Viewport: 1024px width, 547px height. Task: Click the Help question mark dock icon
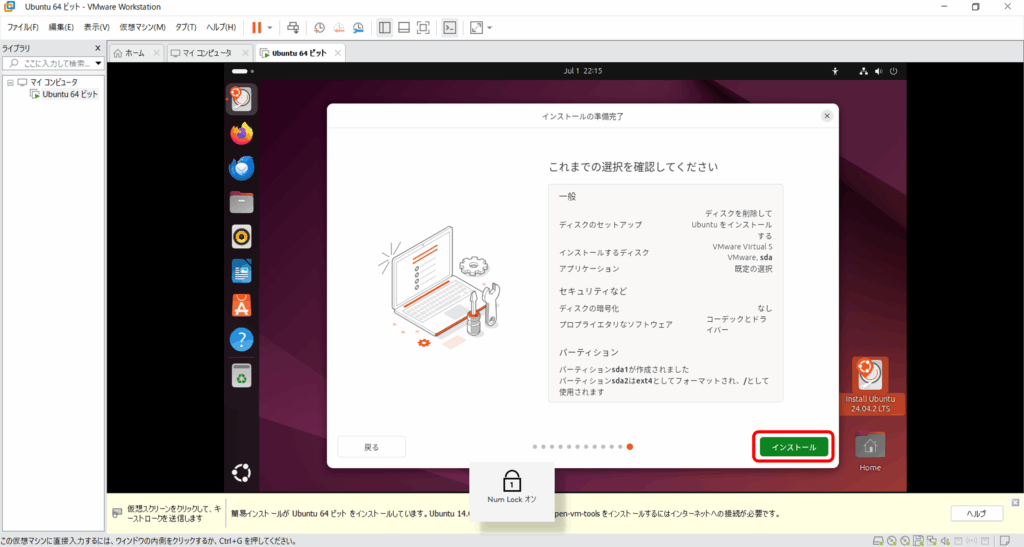241,340
